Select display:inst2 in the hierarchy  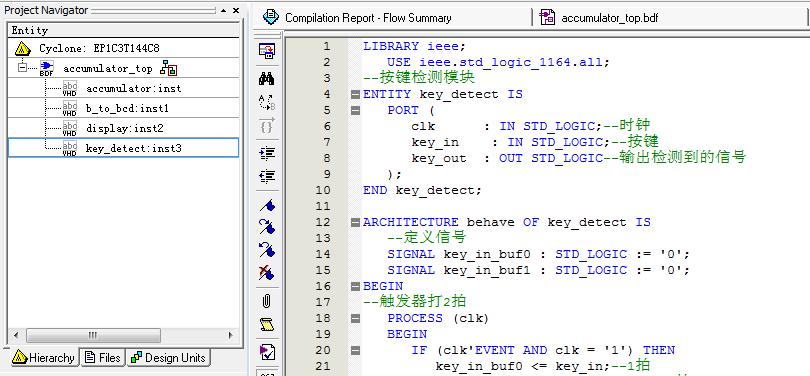click(x=124, y=129)
